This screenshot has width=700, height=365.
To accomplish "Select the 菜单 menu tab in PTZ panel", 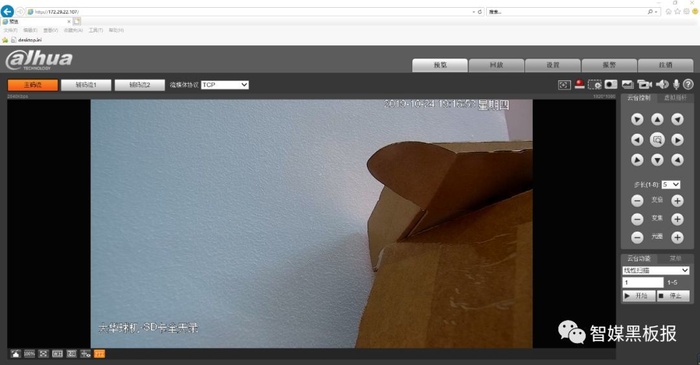I will [675, 258].
